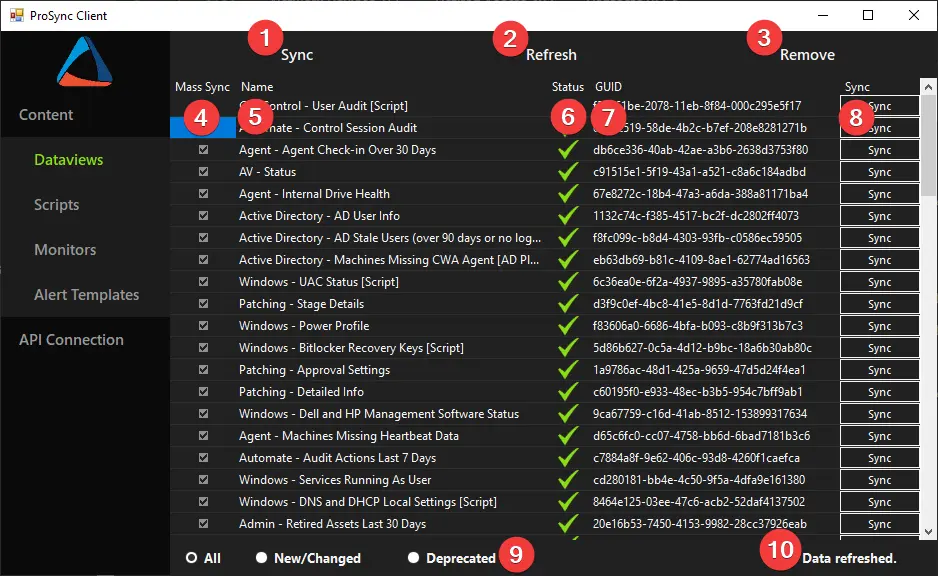Click the Data refreshed status message
Screen dimensions: 938x576
click(849, 558)
